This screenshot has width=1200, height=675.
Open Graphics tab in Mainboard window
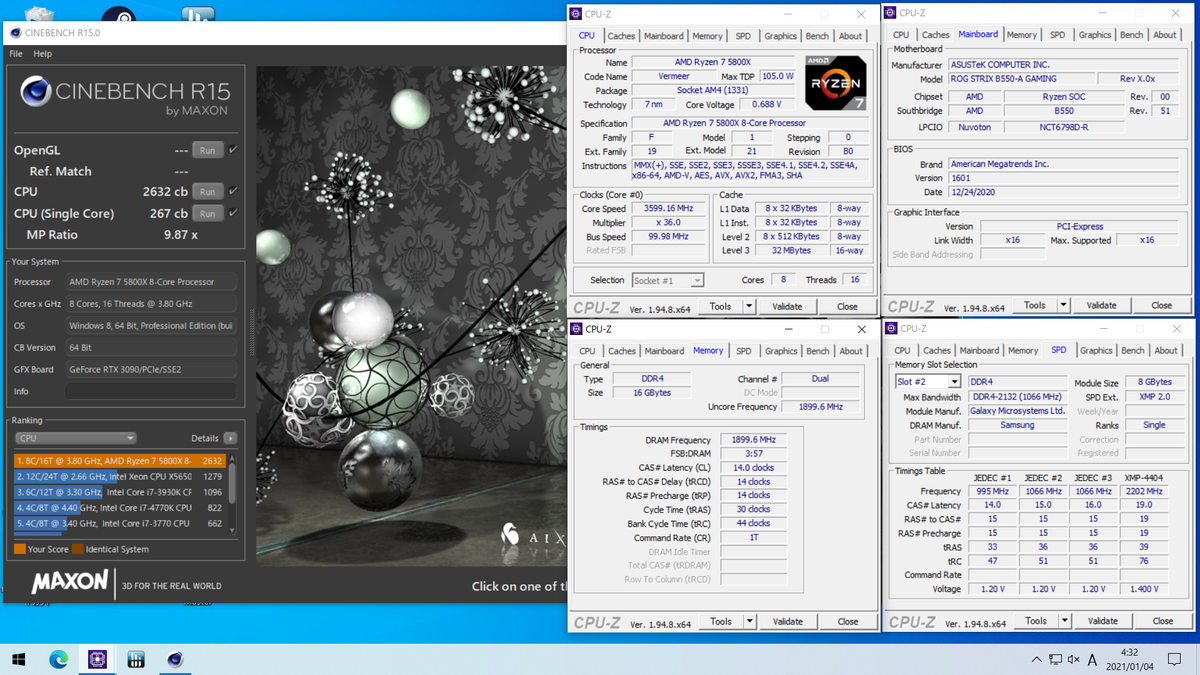coord(1094,35)
